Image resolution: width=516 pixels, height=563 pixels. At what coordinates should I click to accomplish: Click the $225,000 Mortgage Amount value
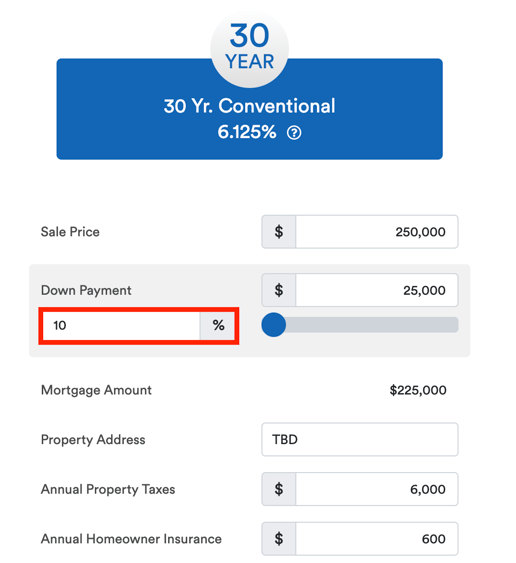(x=418, y=390)
